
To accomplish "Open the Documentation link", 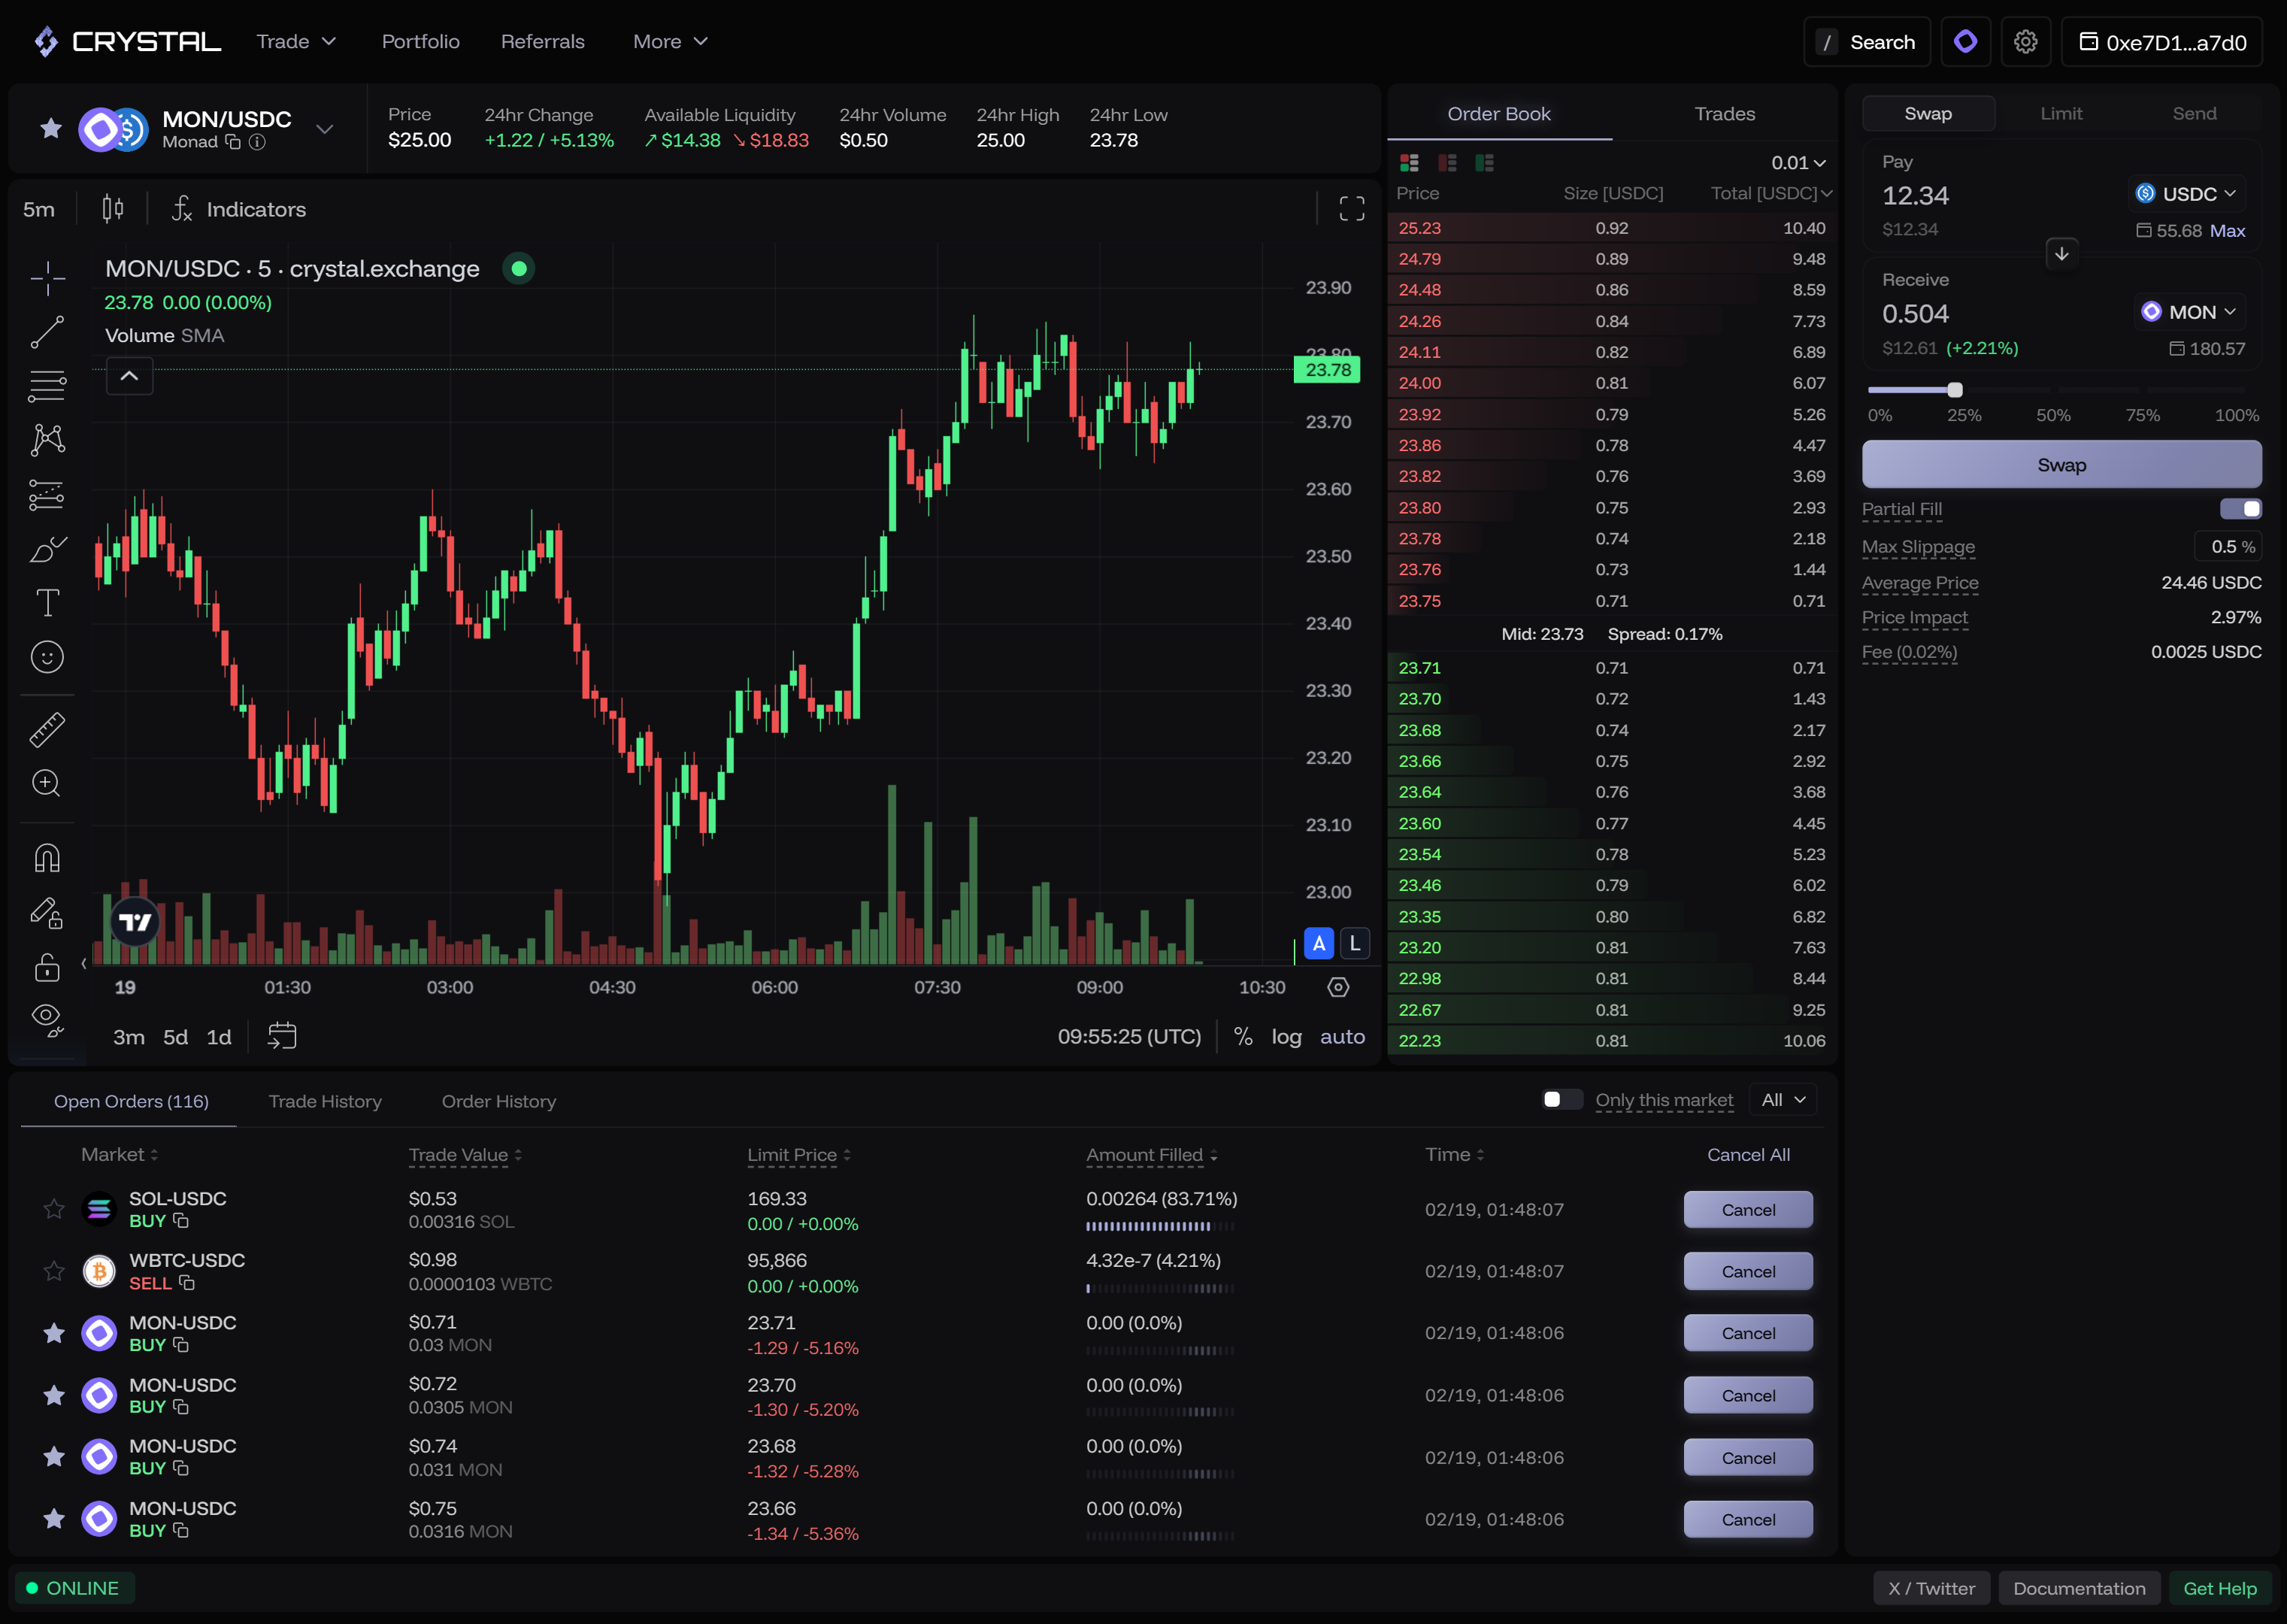I will click(x=2079, y=1588).
